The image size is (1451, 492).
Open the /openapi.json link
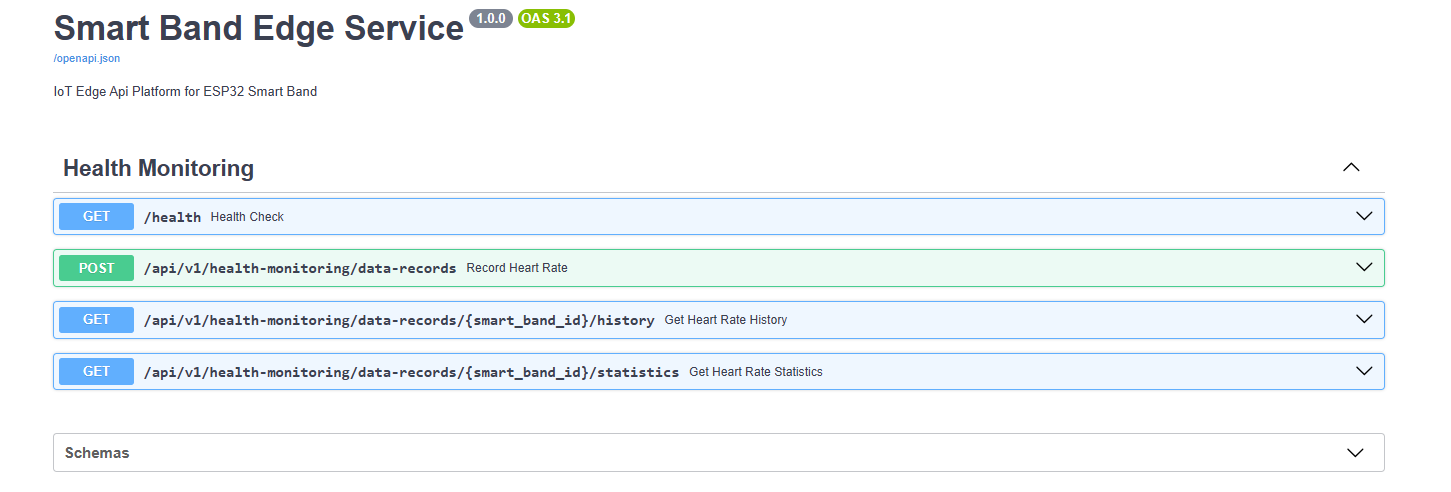pos(87,58)
